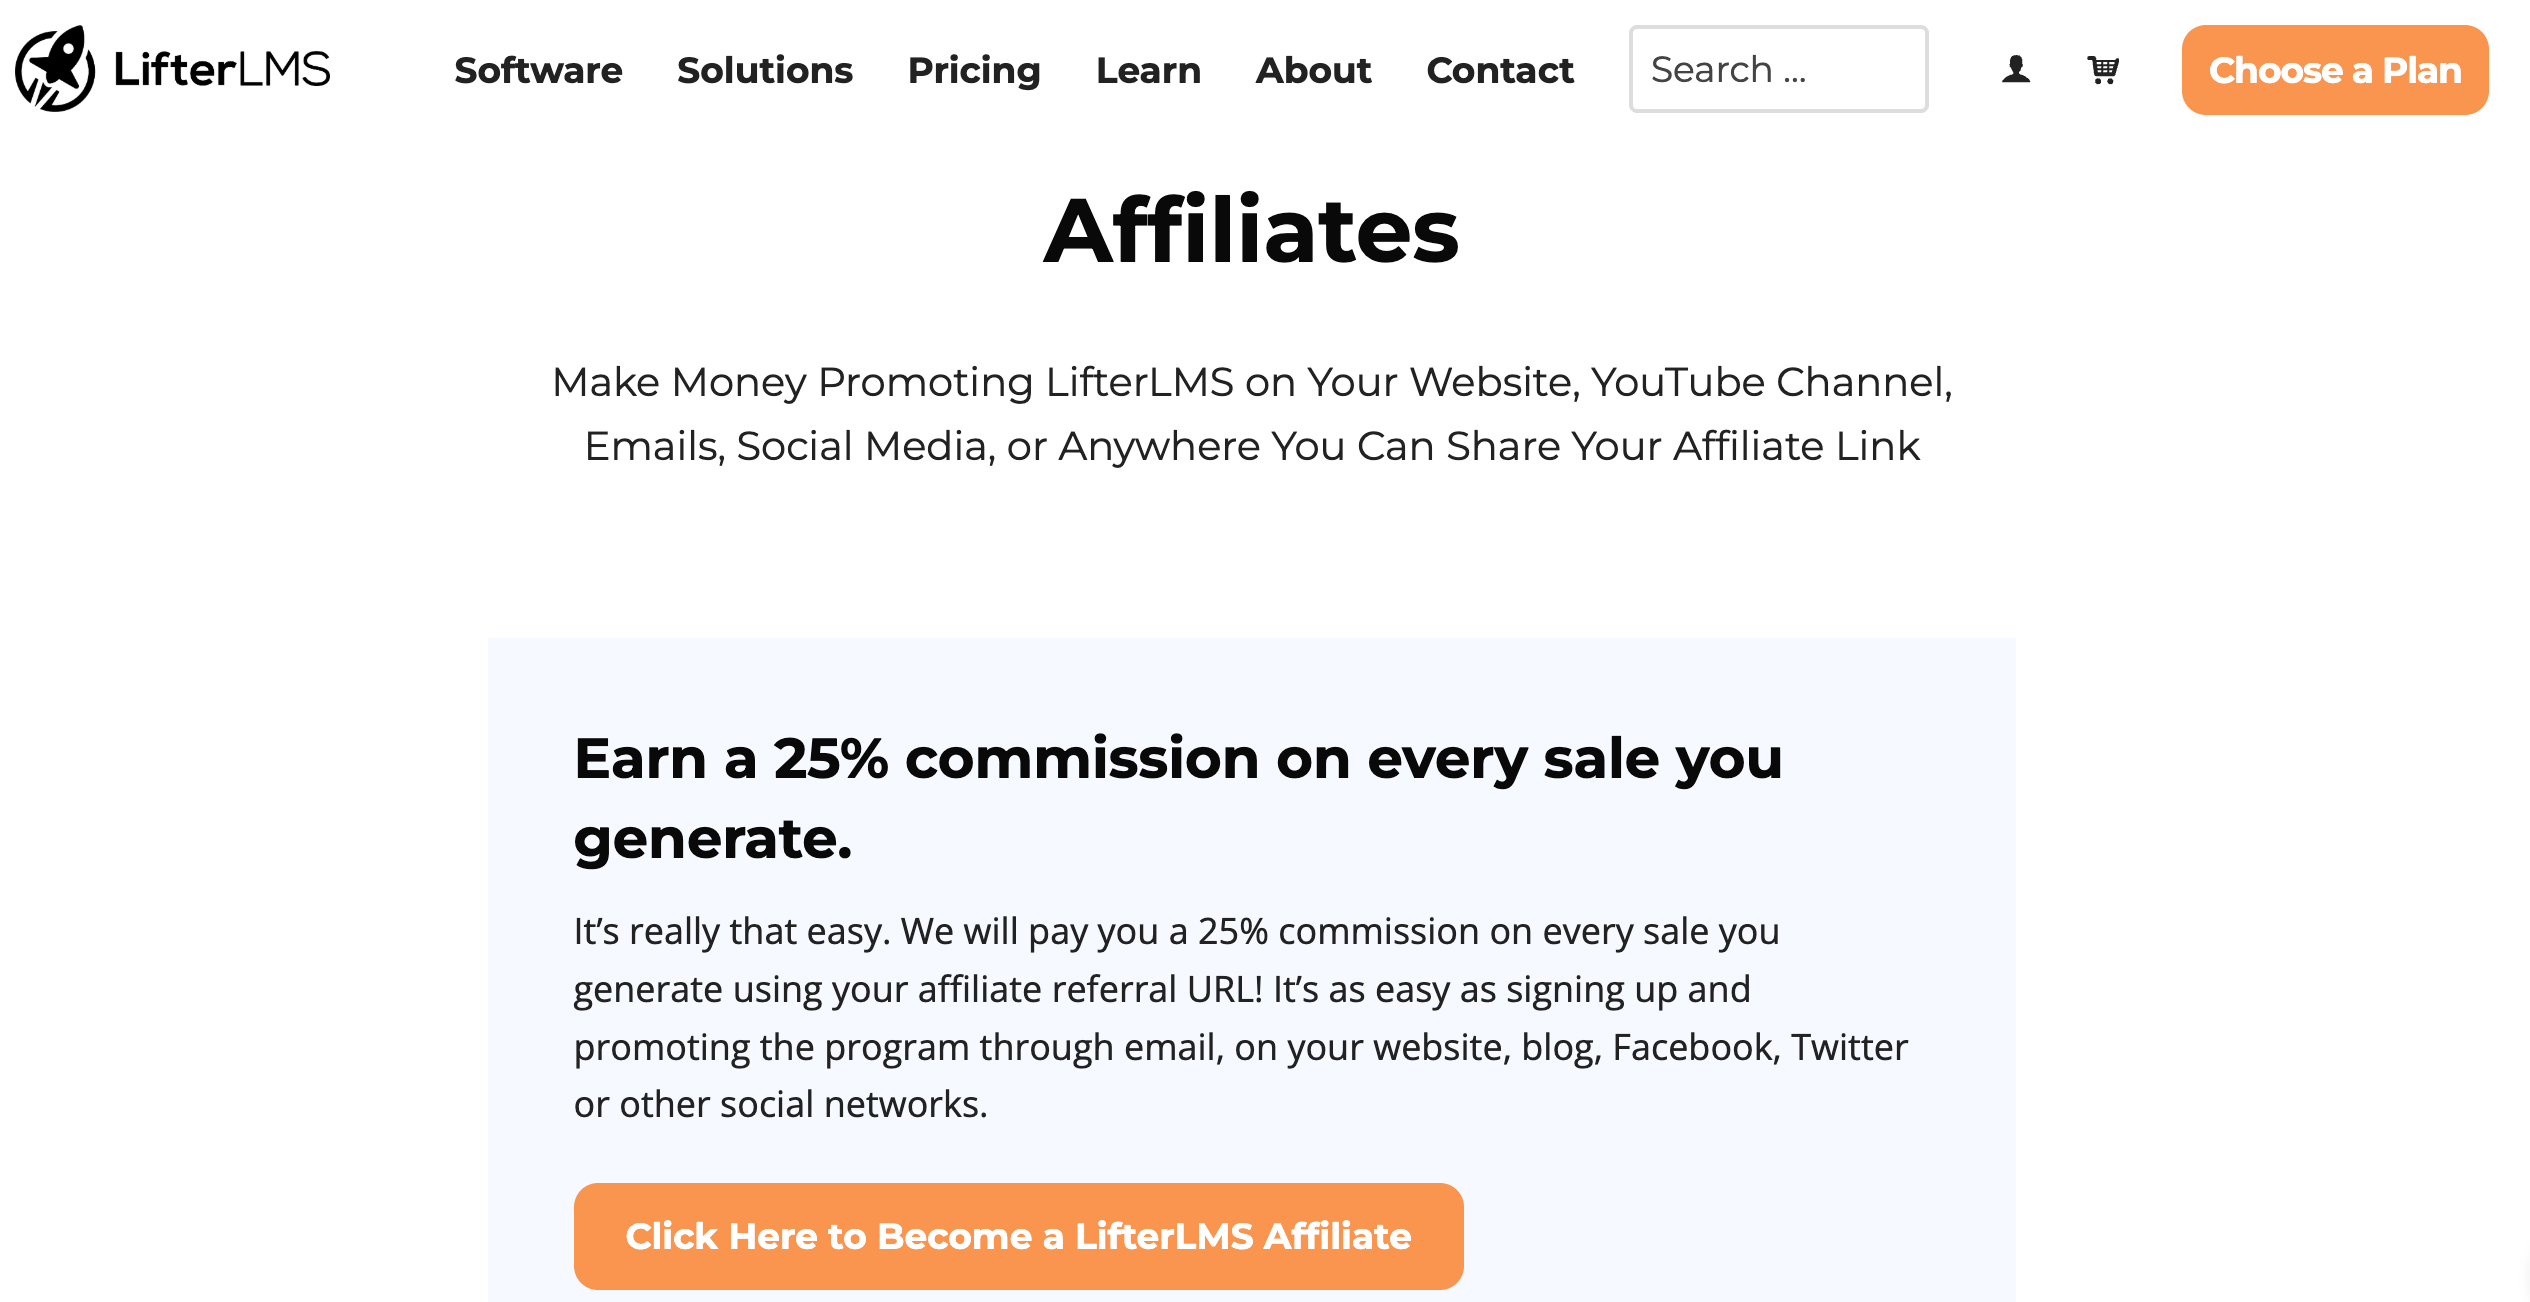
Task: Open the Pricing page
Action: pyautogui.click(x=974, y=70)
